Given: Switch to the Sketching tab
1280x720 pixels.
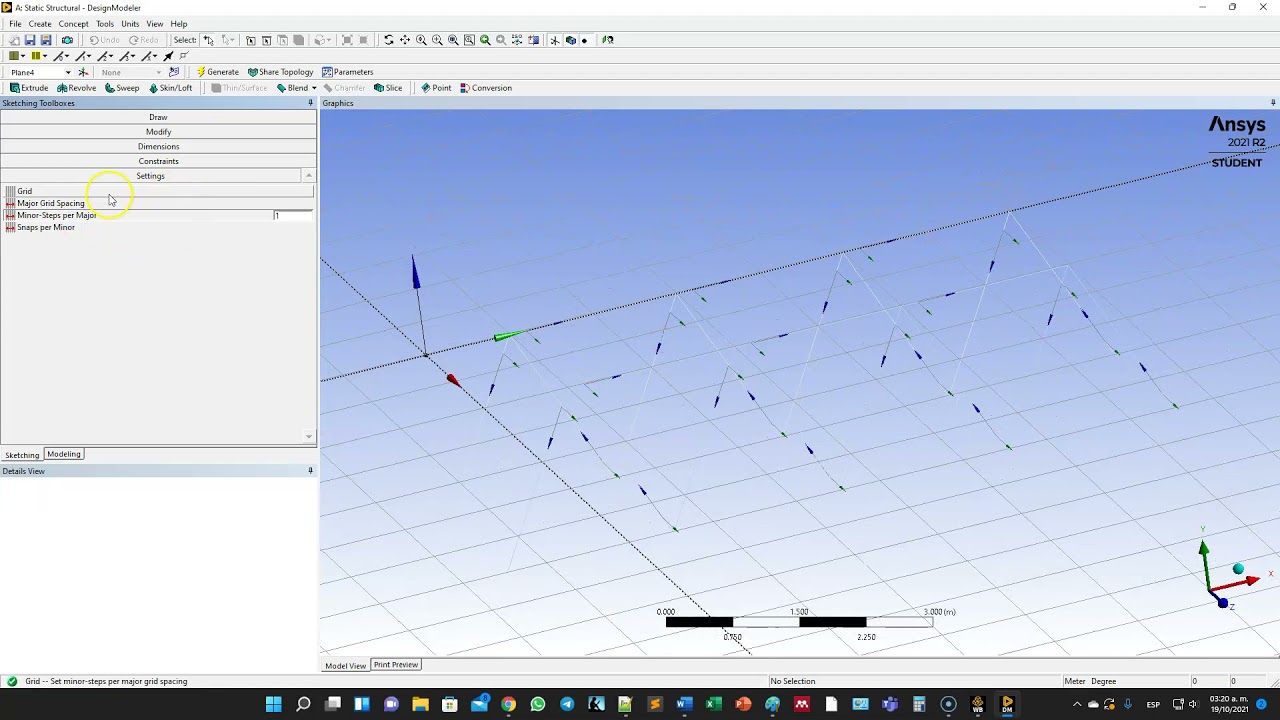Looking at the screenshot, I should click(22, 455).
